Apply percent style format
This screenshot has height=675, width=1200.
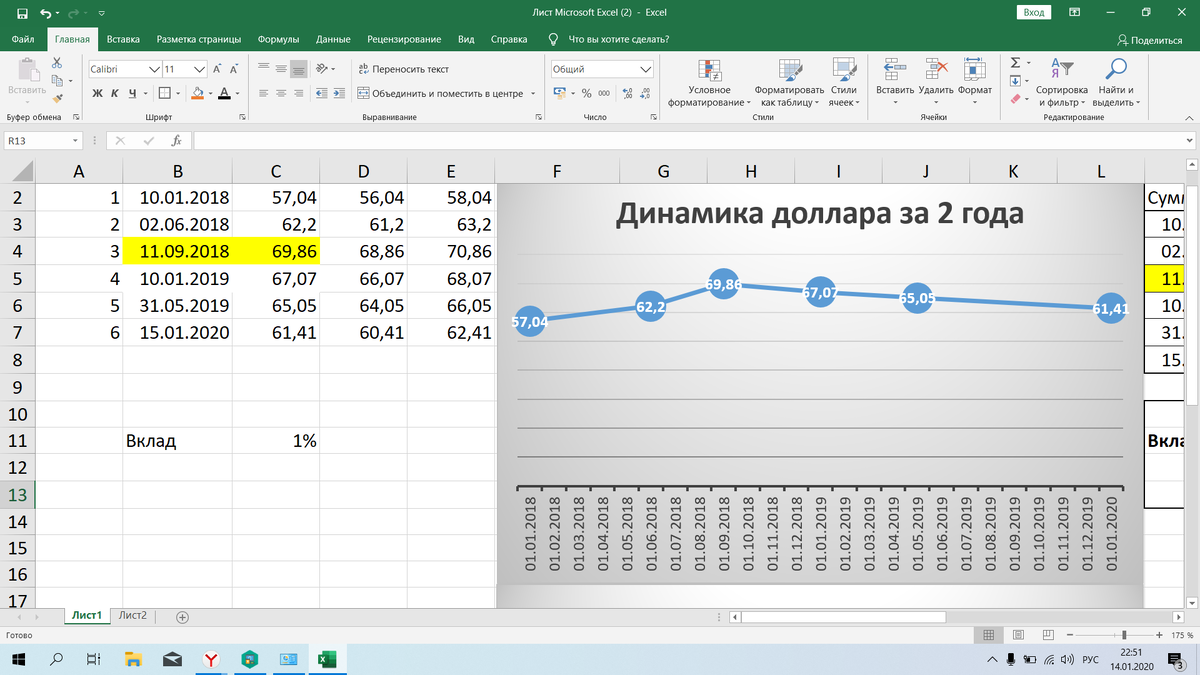coord(587,93)
